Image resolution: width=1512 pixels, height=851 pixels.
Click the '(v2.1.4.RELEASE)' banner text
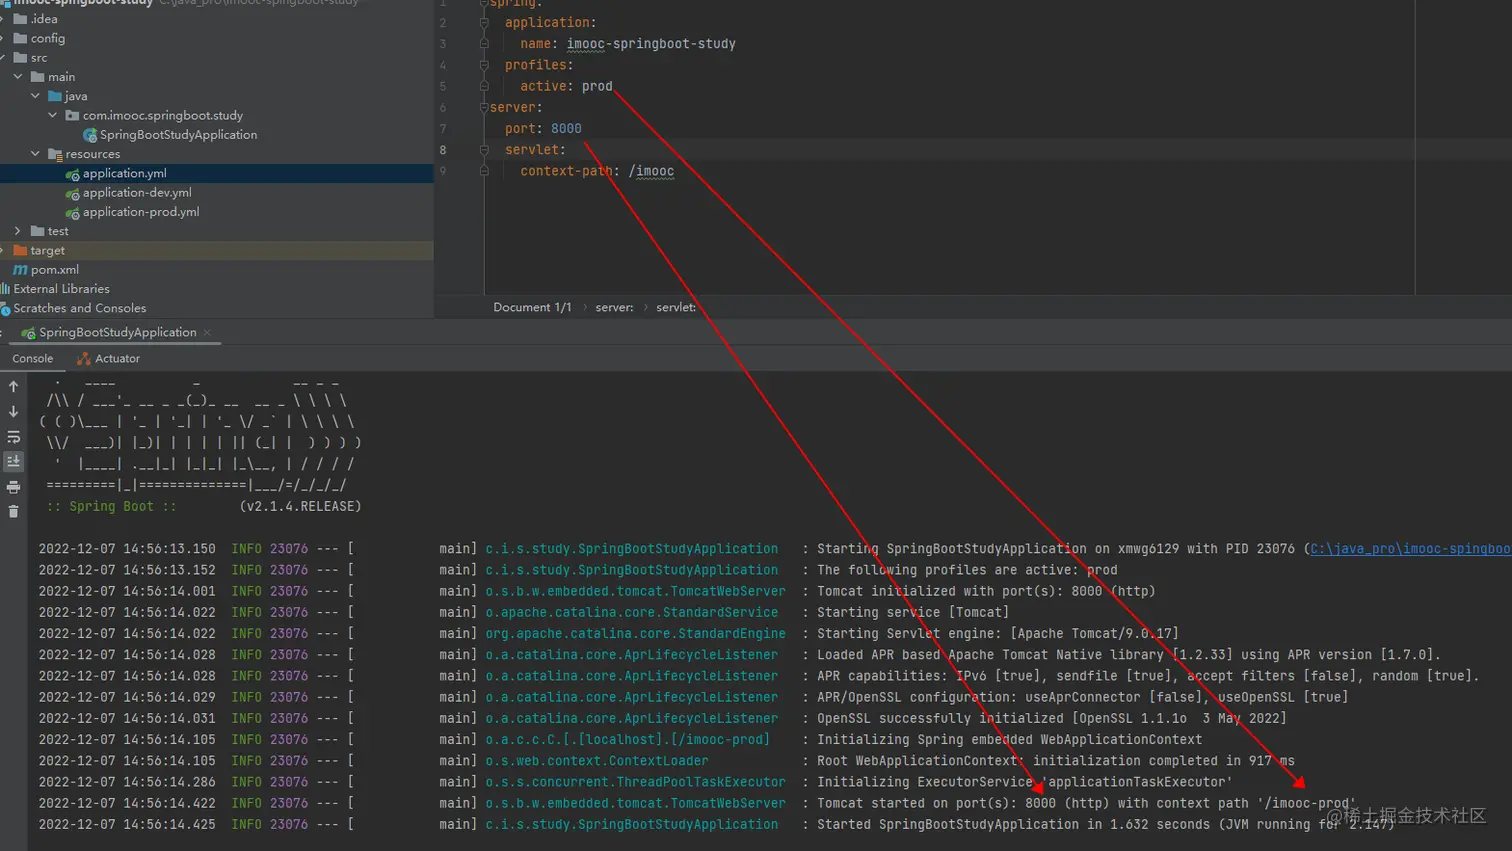point(301,507)
